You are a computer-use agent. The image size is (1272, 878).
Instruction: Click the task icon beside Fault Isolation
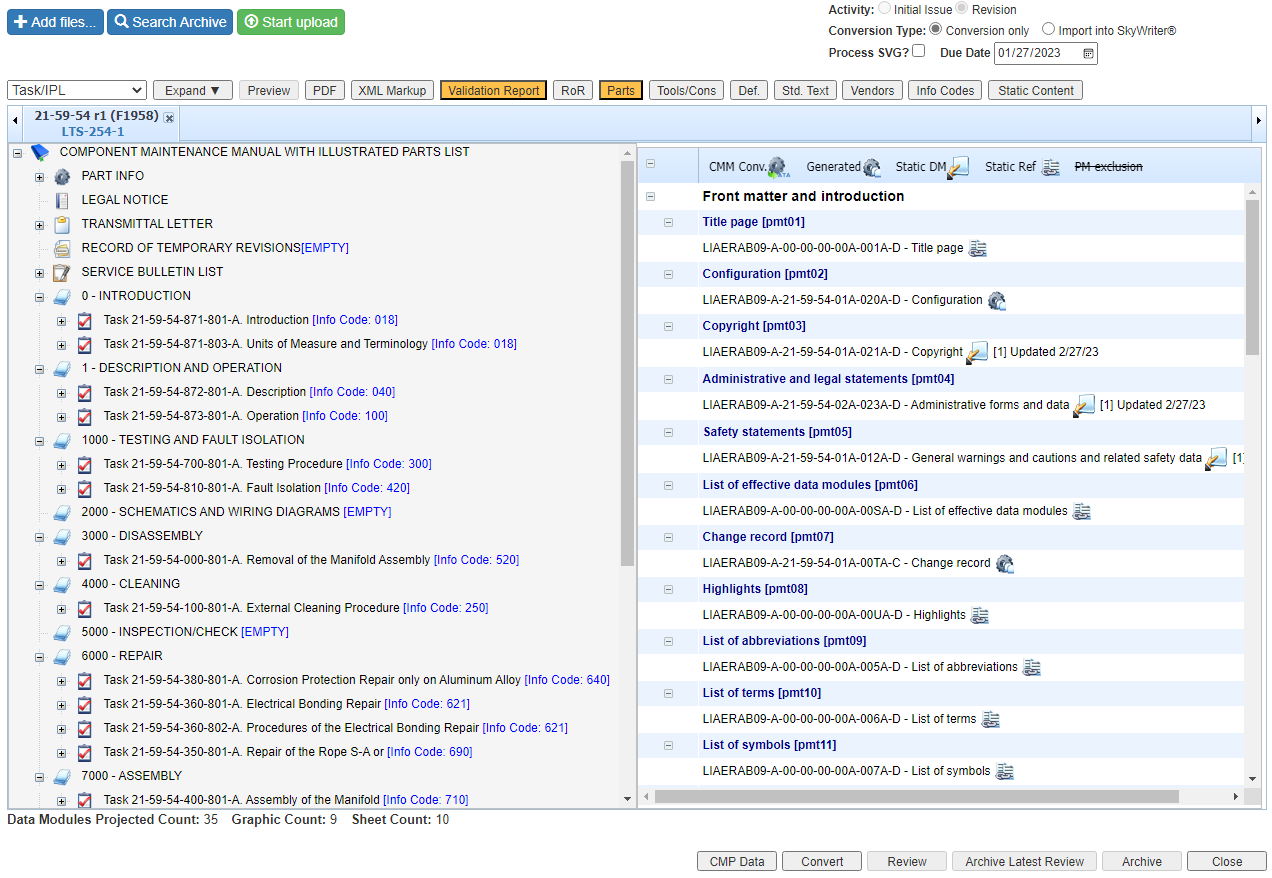click(x=85, y=488)
